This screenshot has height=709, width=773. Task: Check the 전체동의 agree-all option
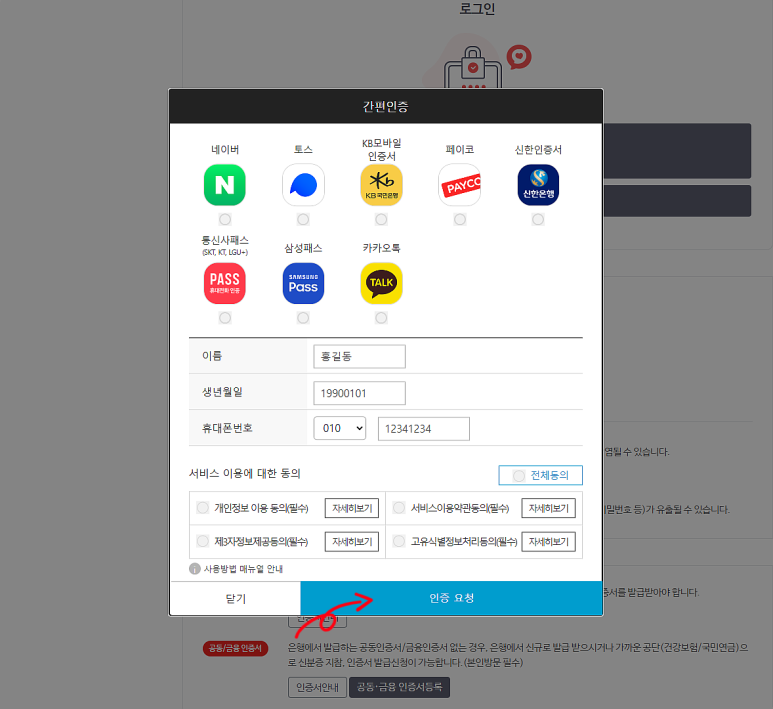(x=540, y=475)
